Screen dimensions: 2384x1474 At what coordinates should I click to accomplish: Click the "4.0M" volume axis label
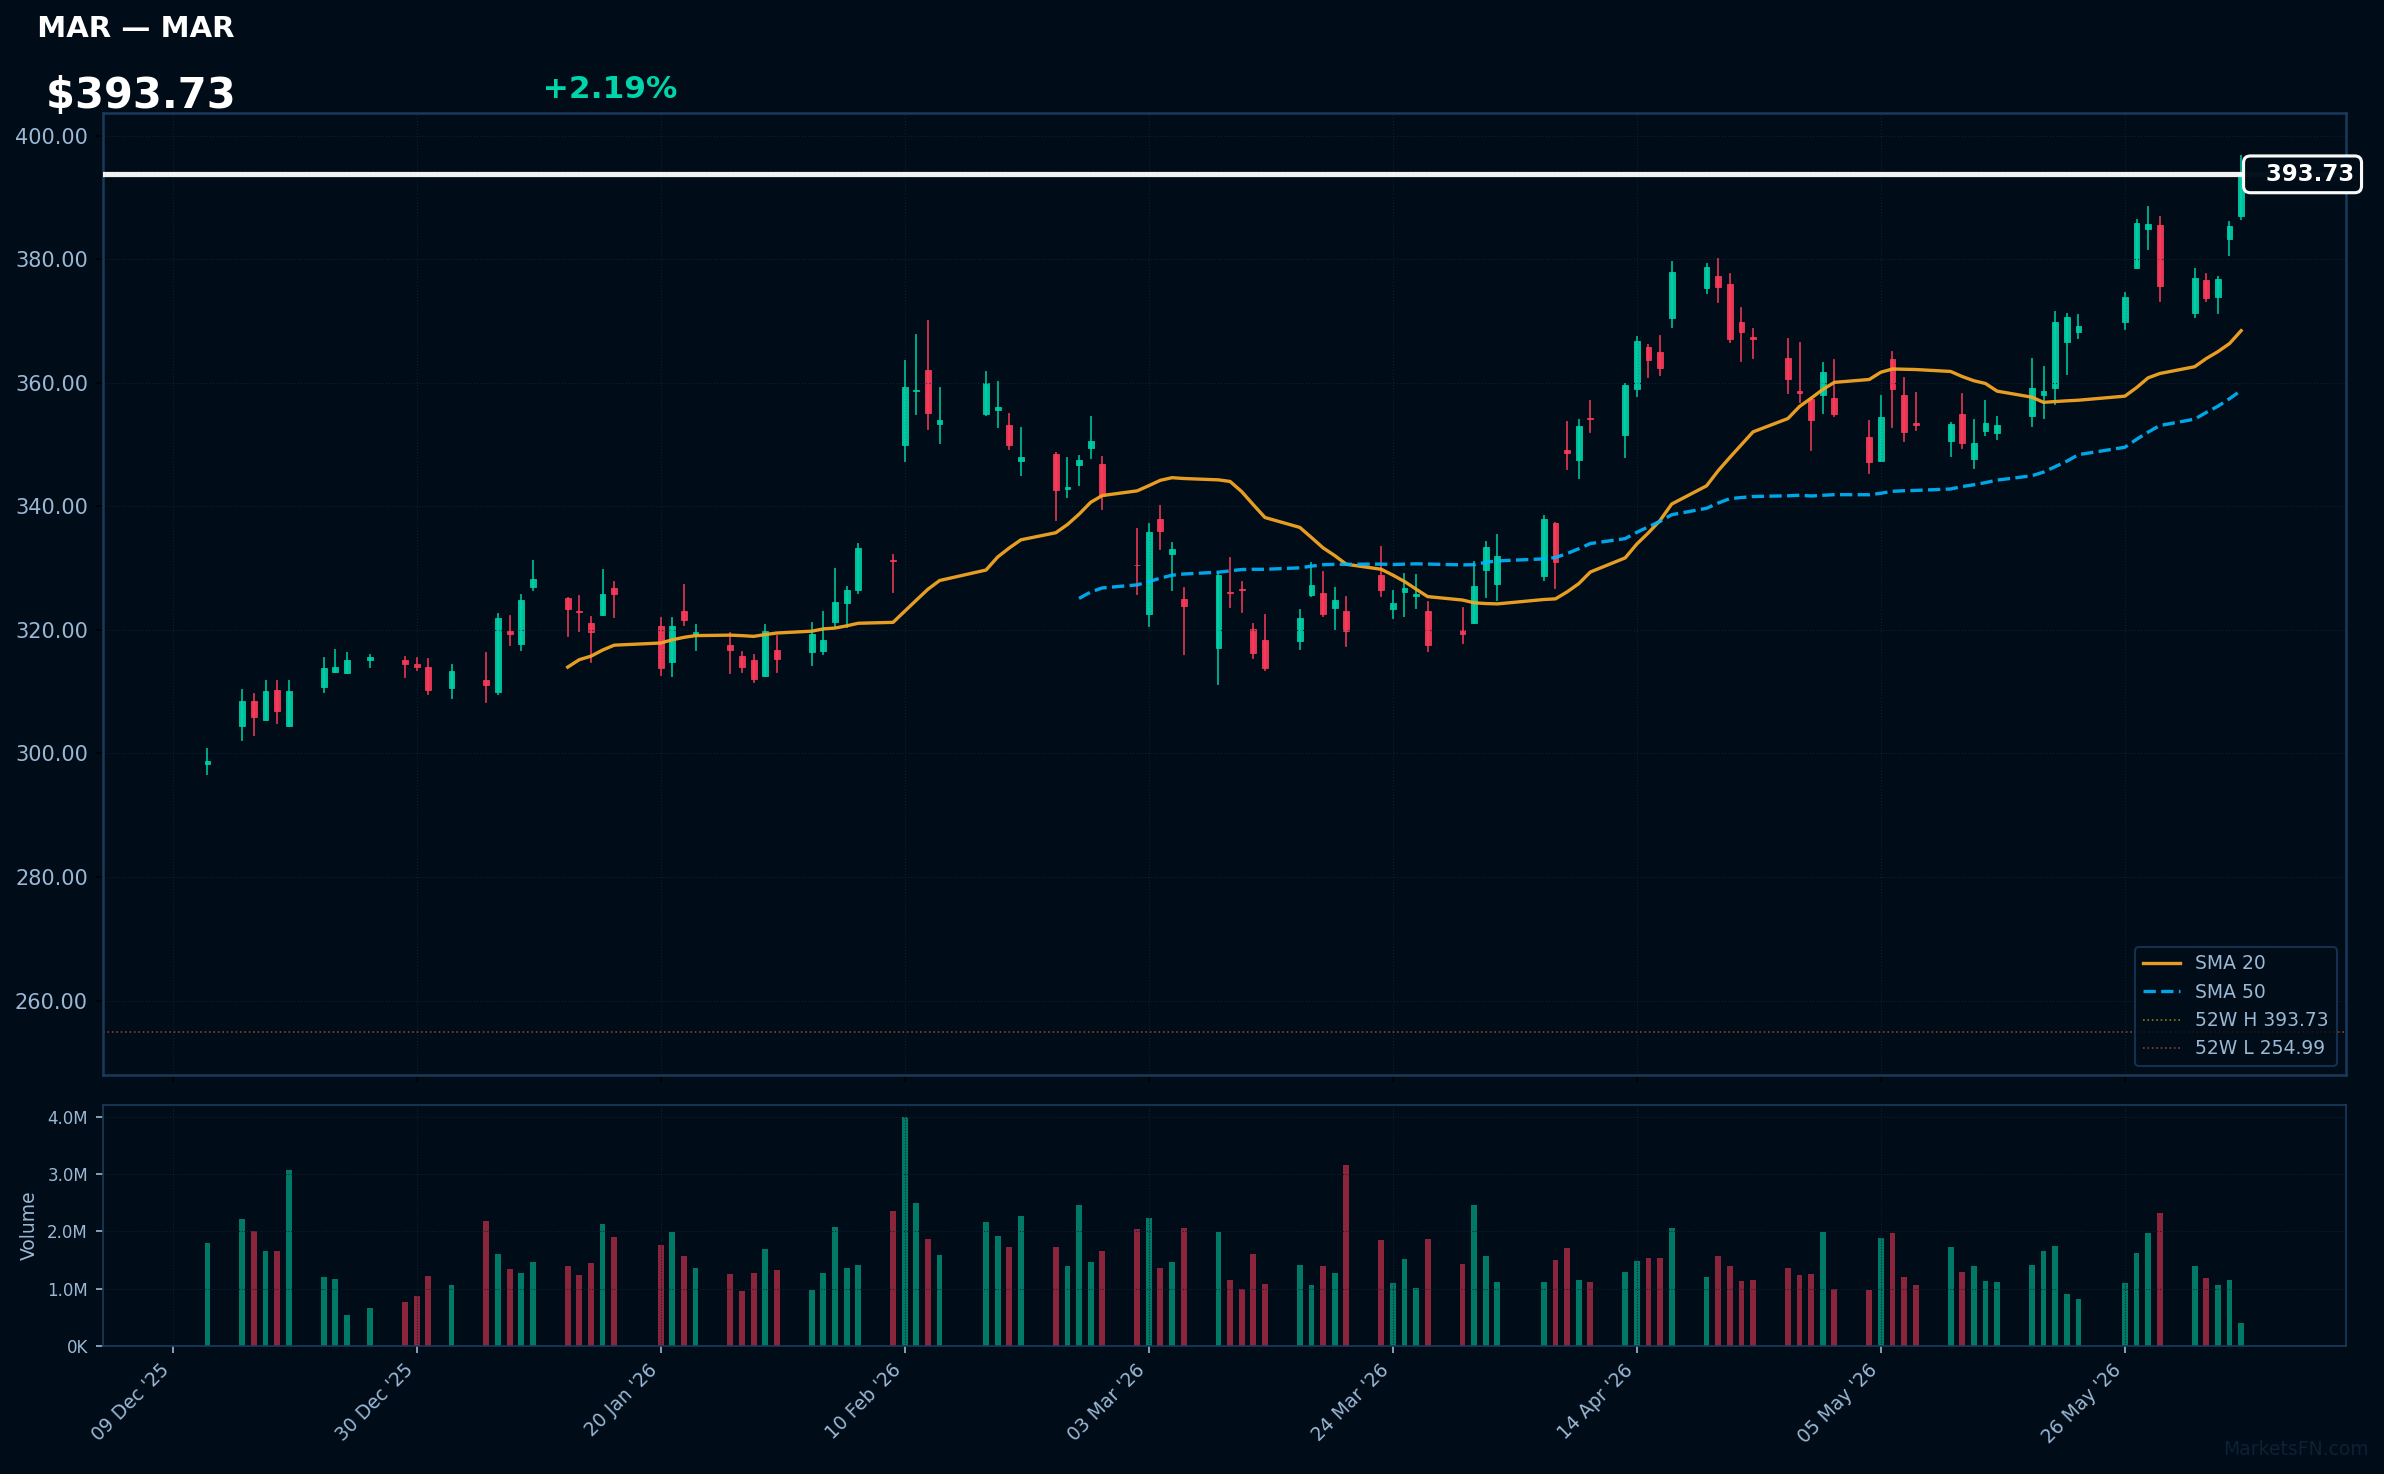coord(67,1118)
